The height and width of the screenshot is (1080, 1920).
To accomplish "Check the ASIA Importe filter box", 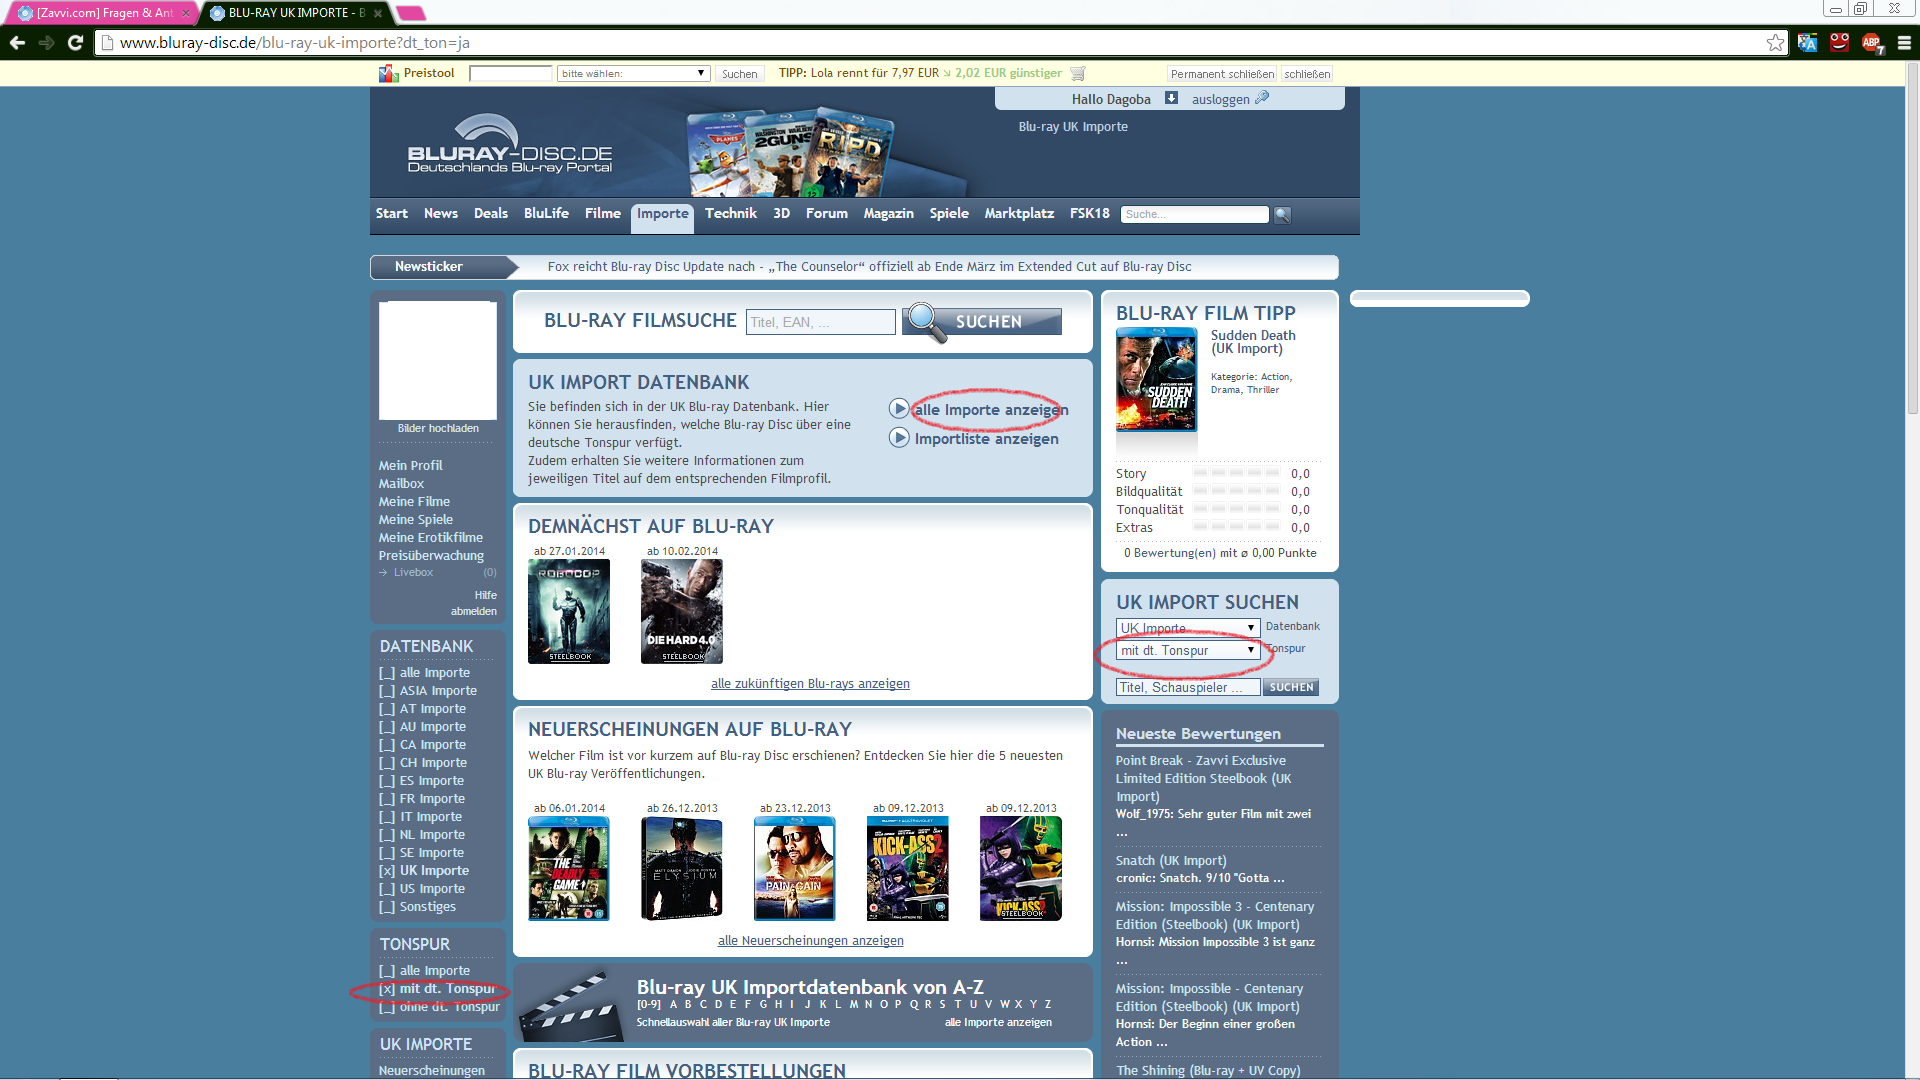I will pyautogui.click(x=387, y=691).
